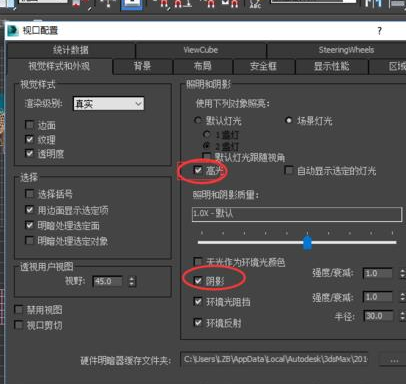Toggle the 高光 checkbox
Image resolution: width=406 pixels, height=384 pixels.
tap(198, 170)
